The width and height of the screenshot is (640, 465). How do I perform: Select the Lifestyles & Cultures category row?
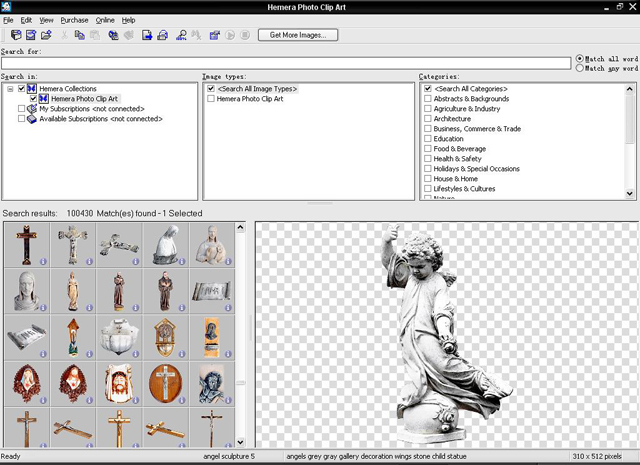(x=464, y=189)
